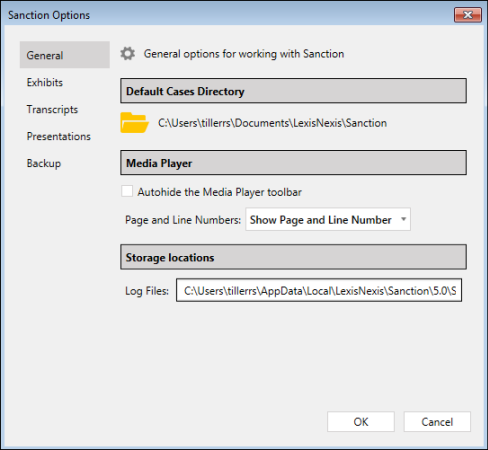
Task: Dismiss the dialog using Cancel
Action: (437, 422)
